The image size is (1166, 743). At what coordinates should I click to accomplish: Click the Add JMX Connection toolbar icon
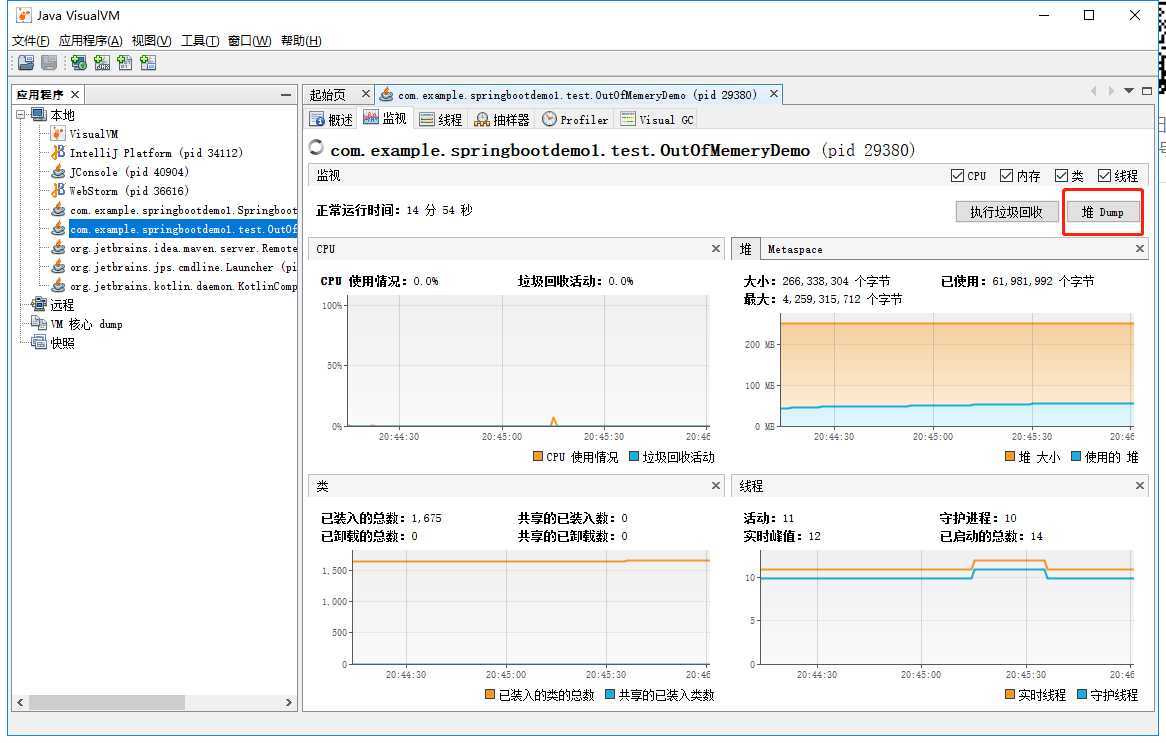point(102,63)
